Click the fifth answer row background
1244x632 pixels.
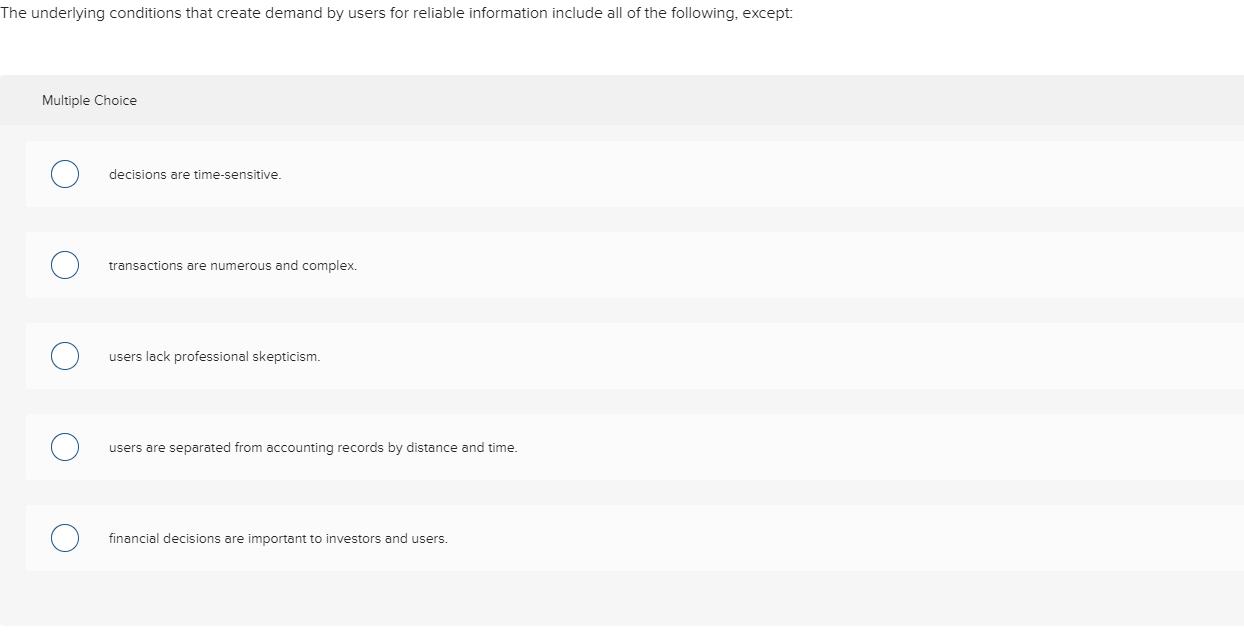tap(700, 538)
